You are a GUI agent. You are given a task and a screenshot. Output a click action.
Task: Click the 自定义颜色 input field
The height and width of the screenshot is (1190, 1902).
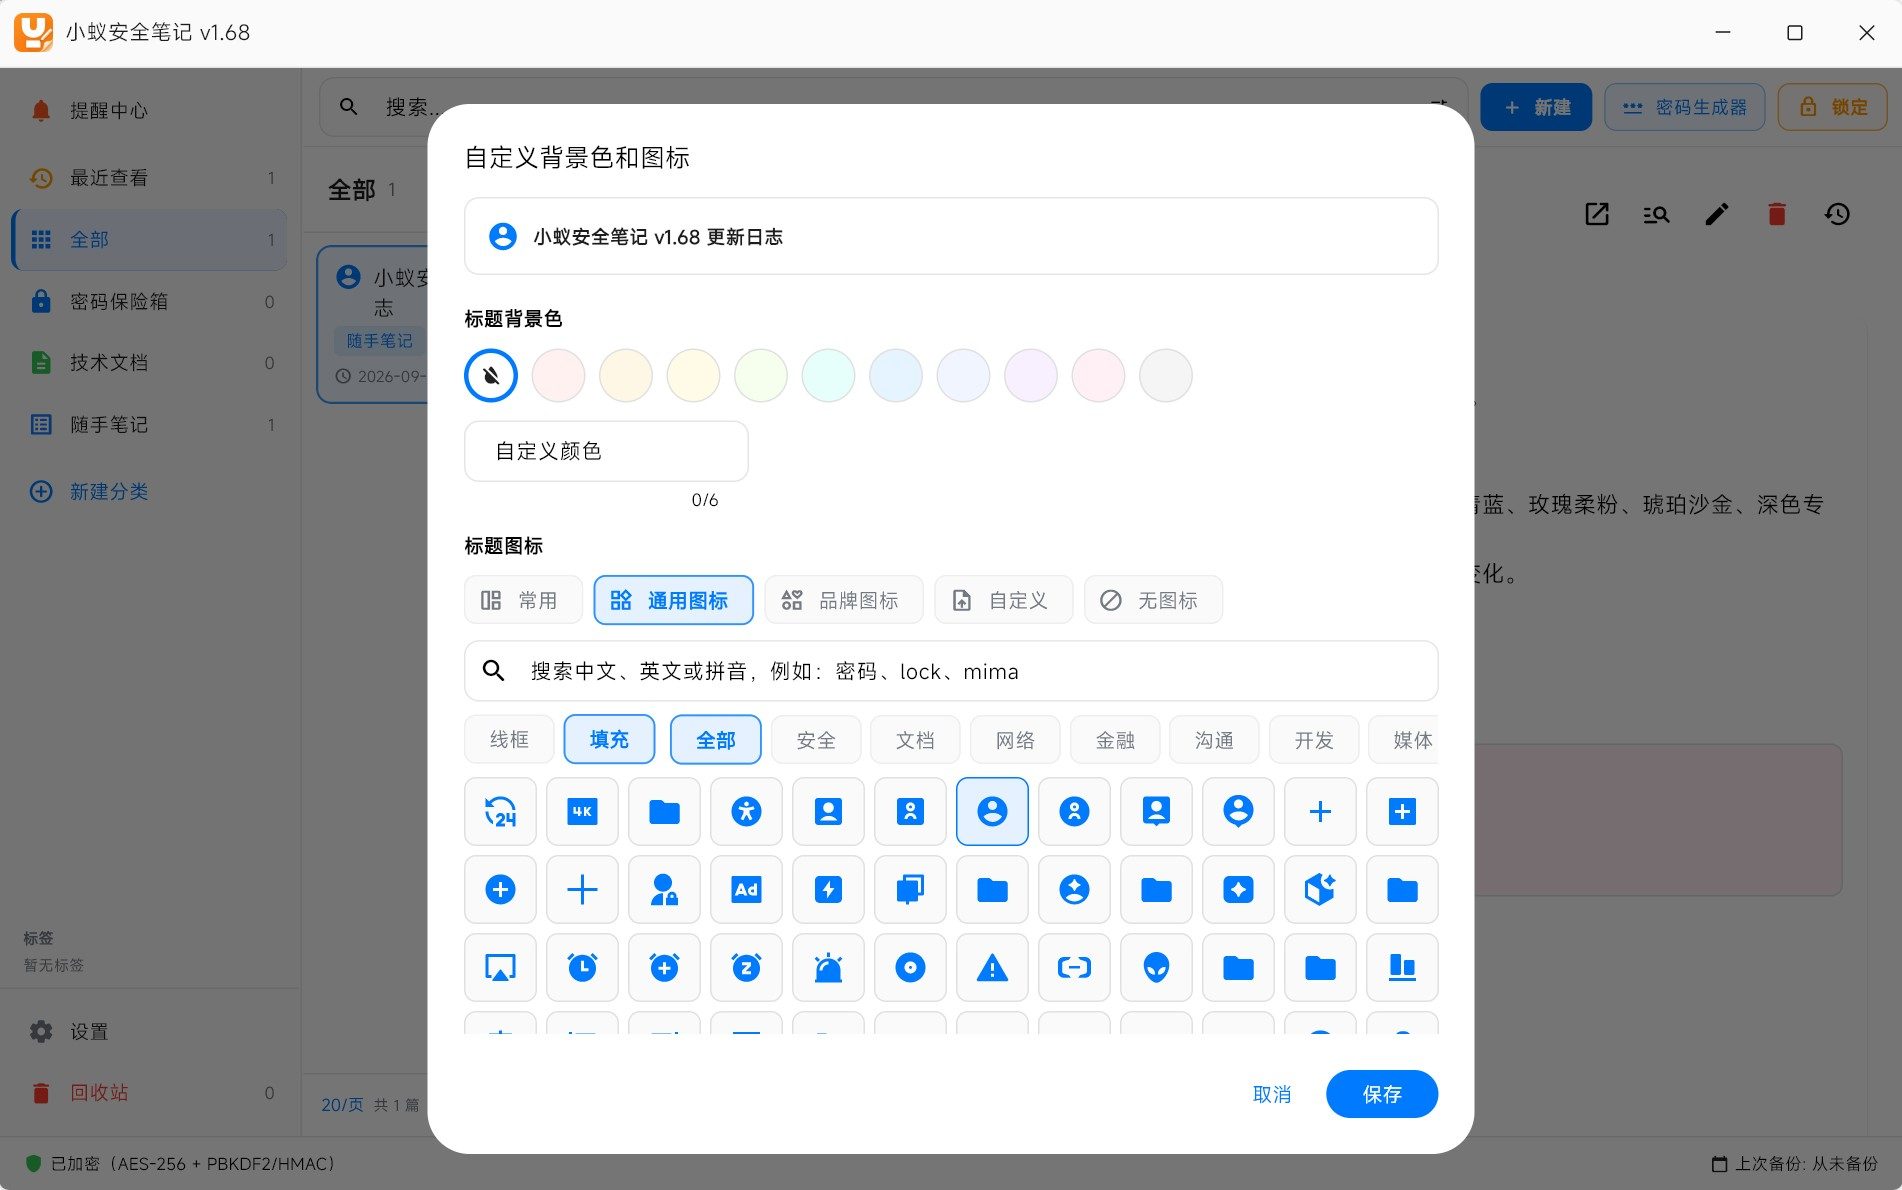tap(606, 451)
